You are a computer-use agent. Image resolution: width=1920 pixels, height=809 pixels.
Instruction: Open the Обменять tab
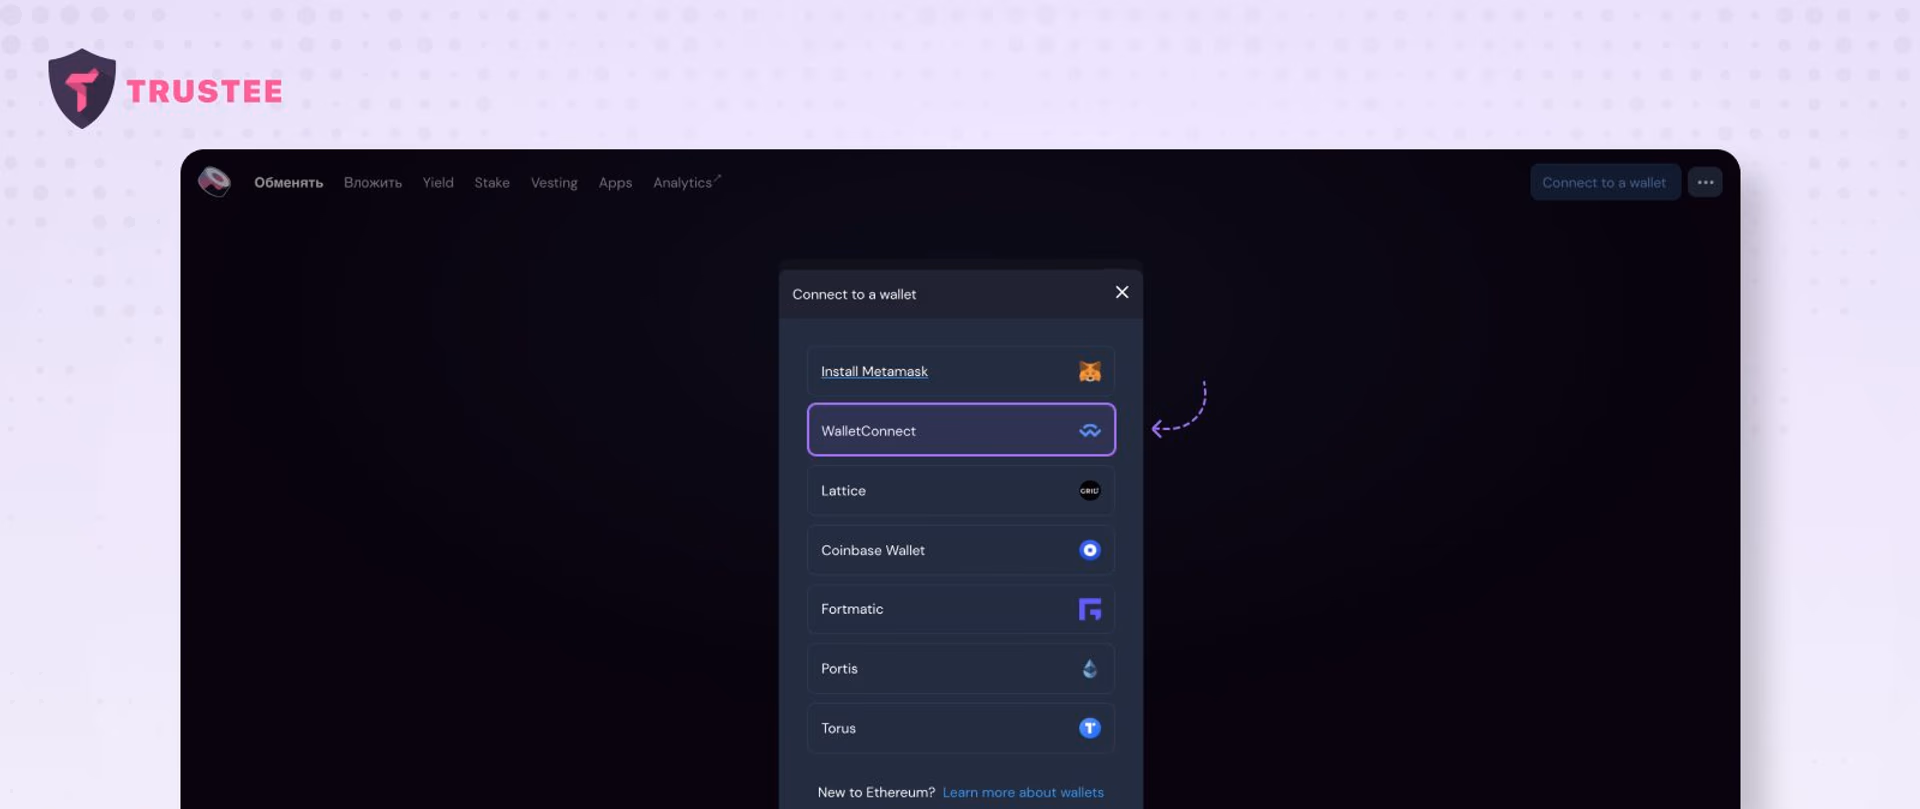pos(288,183)
